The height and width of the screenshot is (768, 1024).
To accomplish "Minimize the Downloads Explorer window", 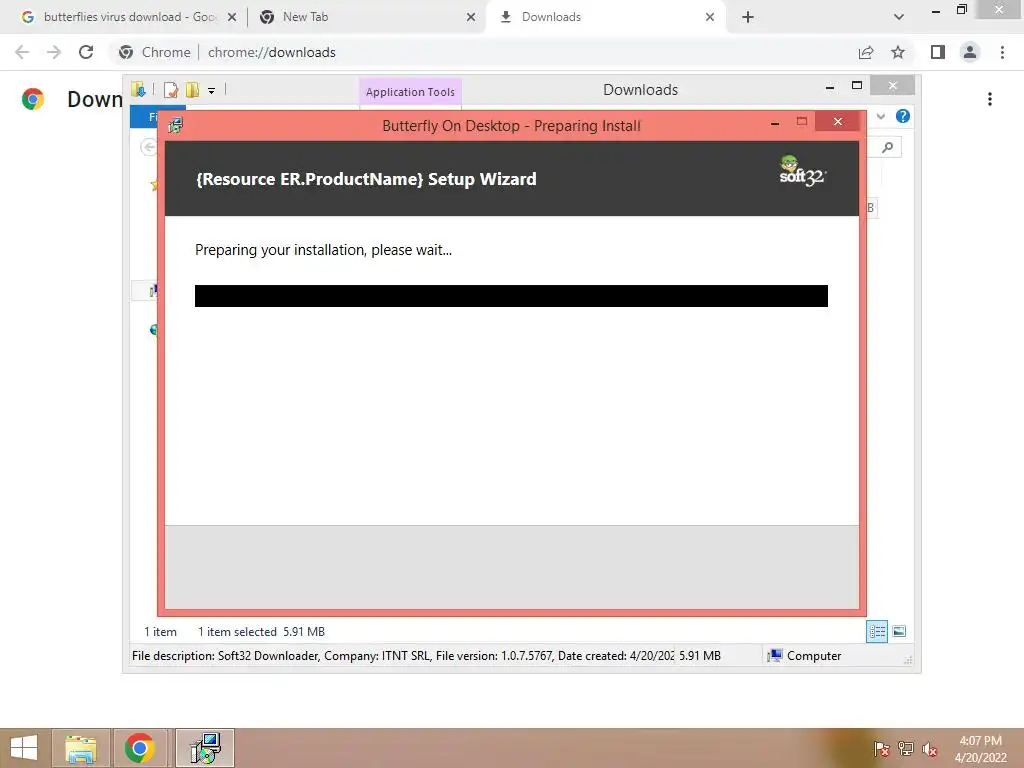I will tap(830, 86).
